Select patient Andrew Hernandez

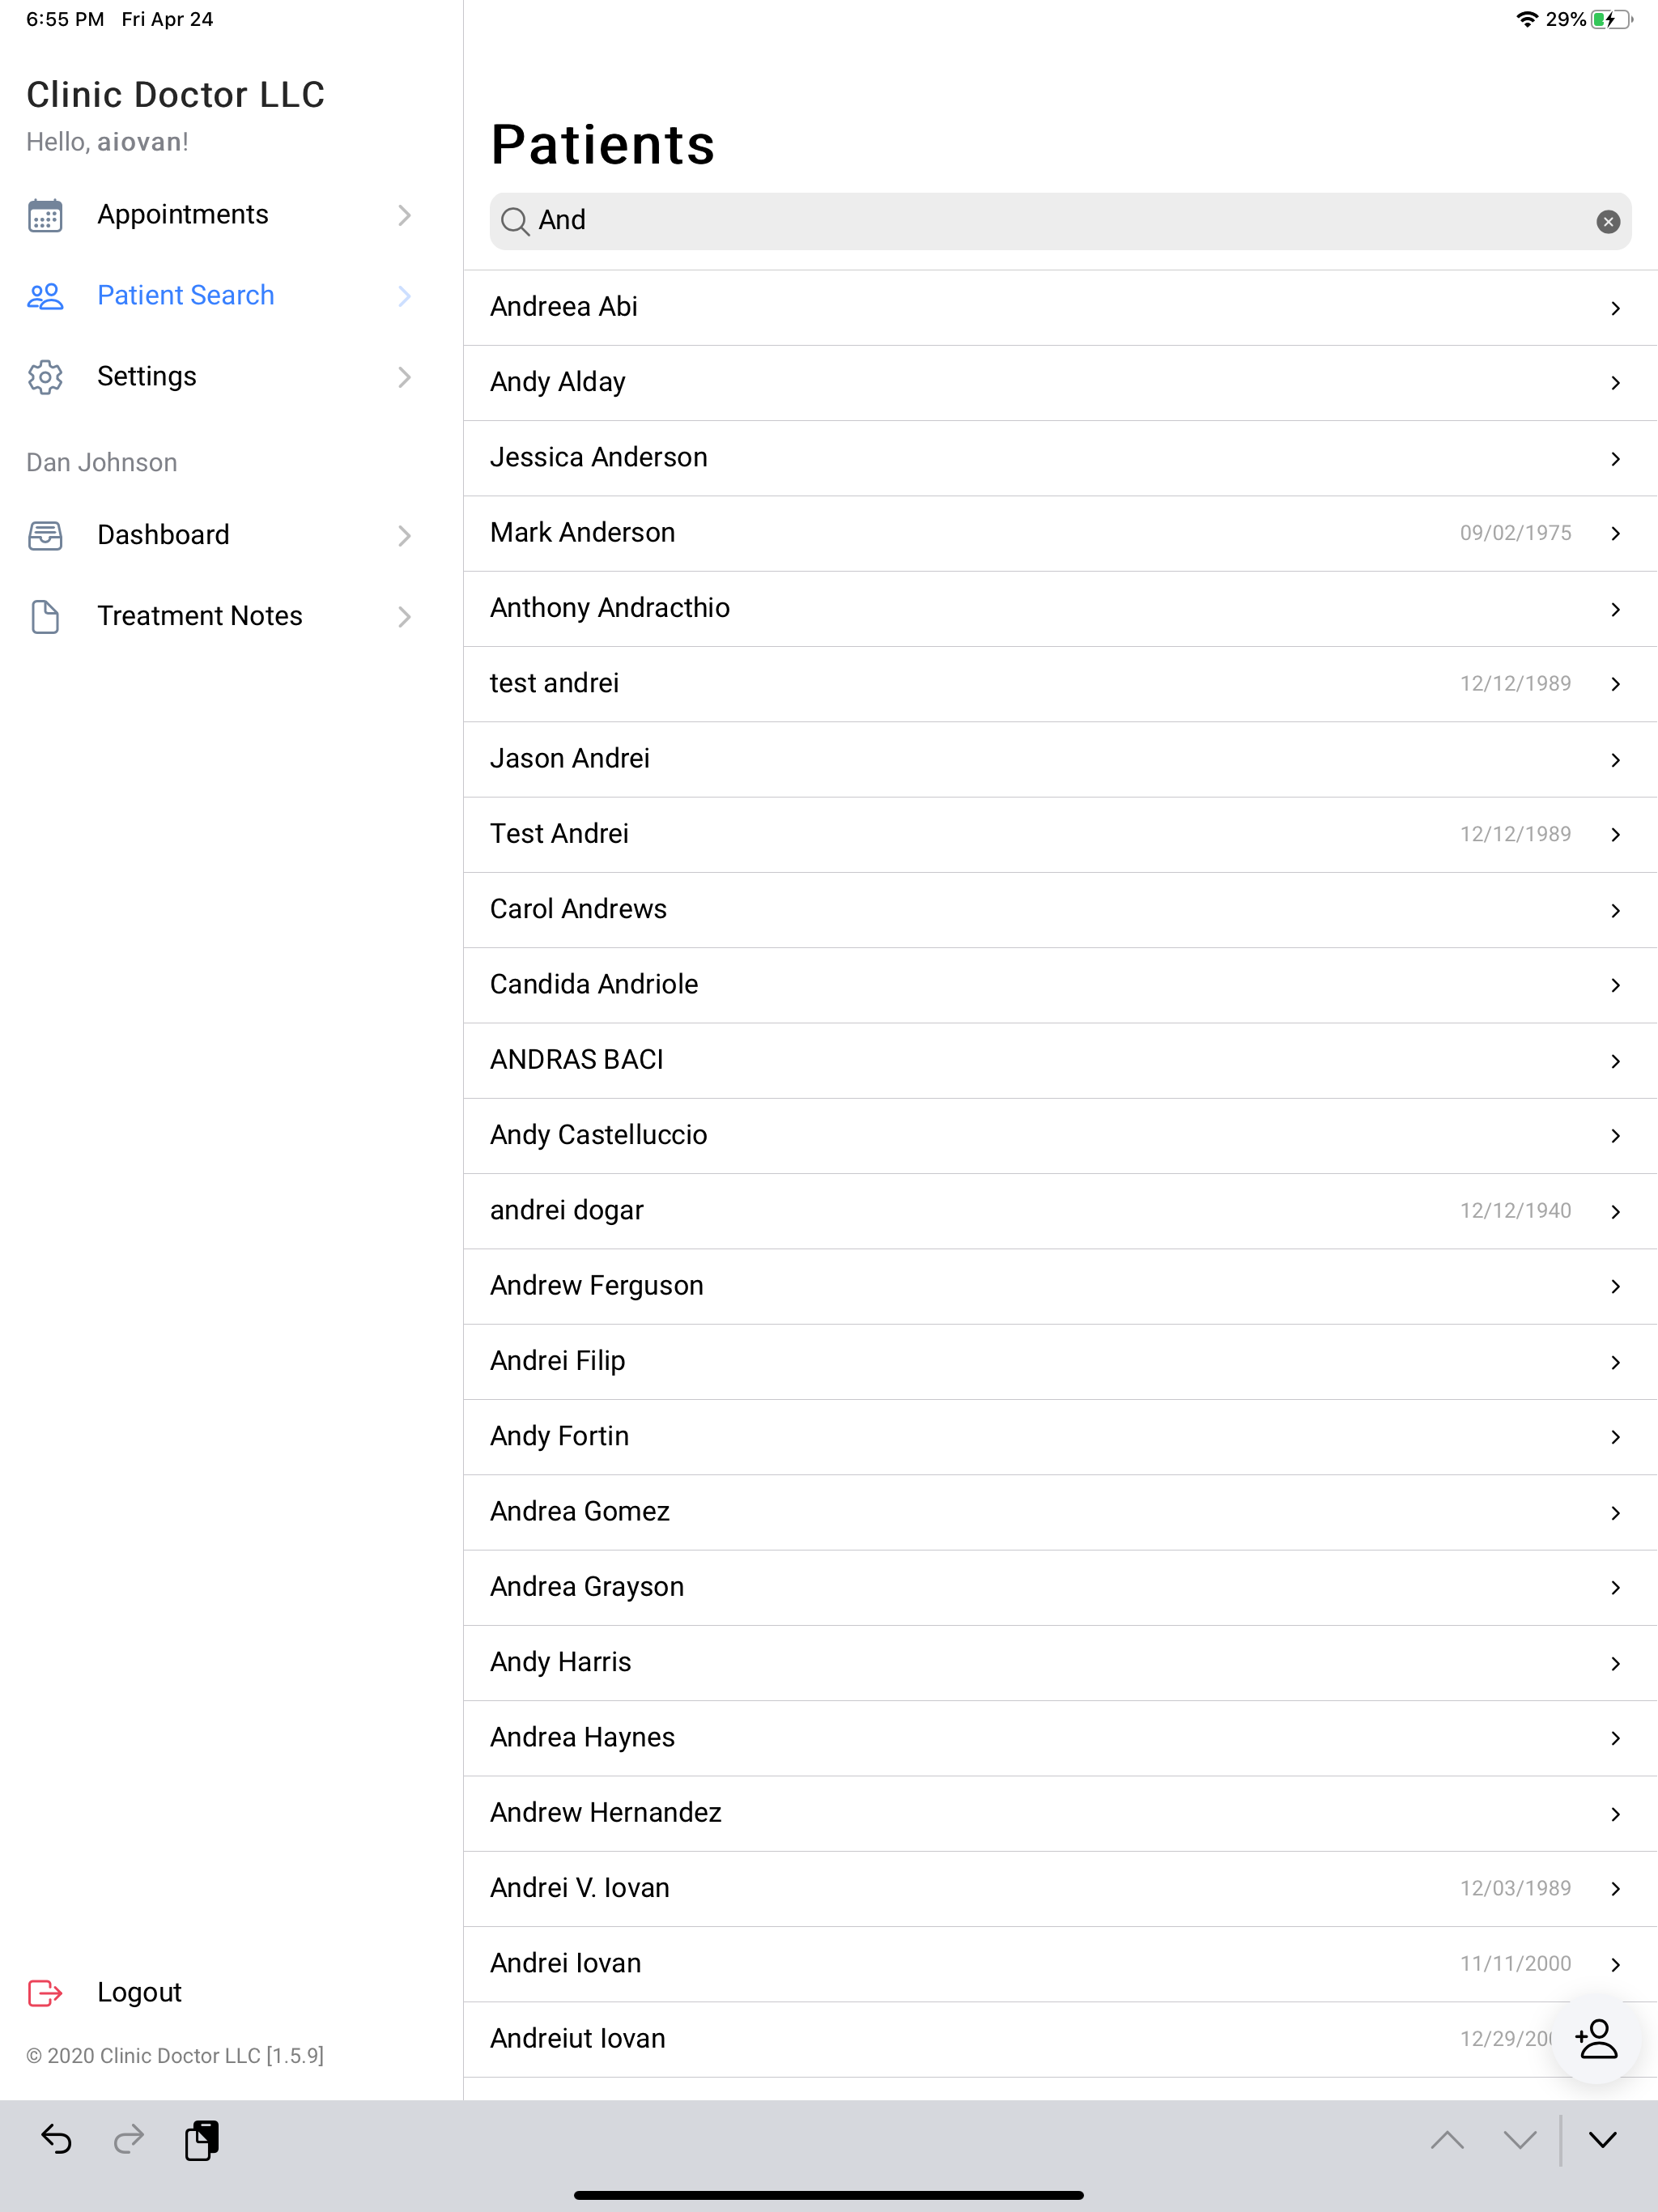point(1060,1814)
